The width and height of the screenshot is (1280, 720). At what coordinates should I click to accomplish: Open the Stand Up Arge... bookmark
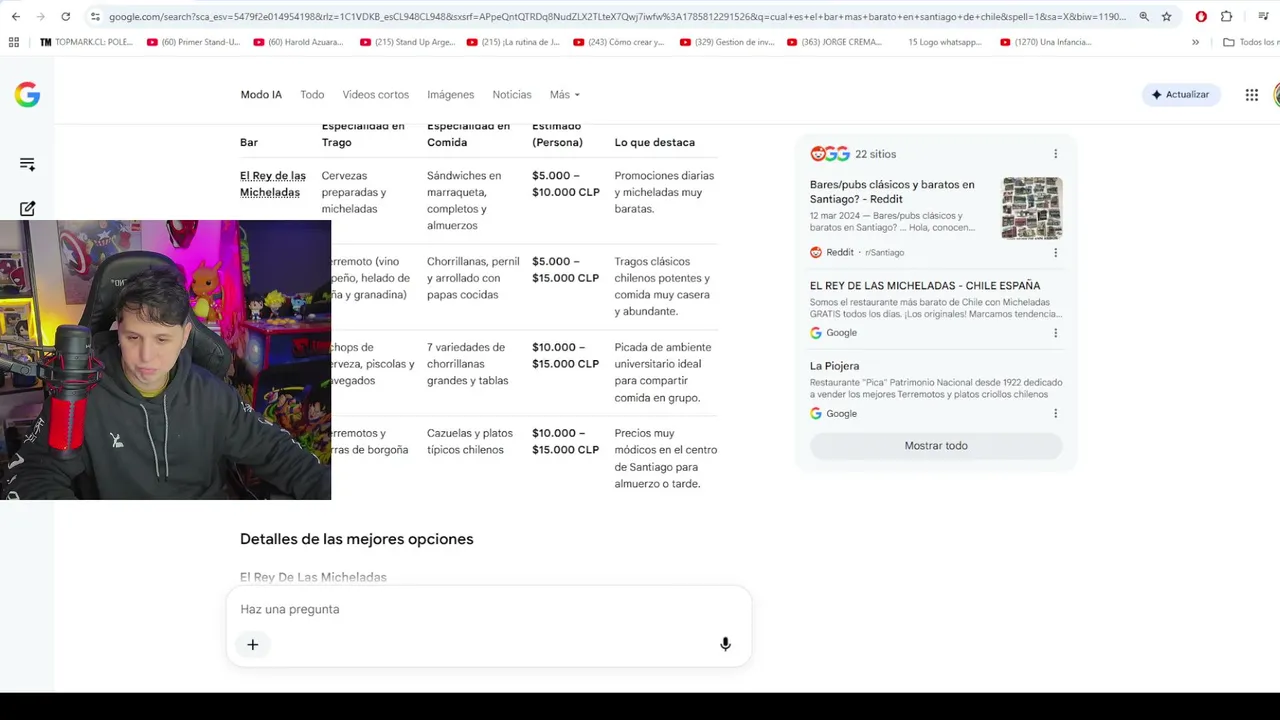pyautogui.click(x=406, y=42)
